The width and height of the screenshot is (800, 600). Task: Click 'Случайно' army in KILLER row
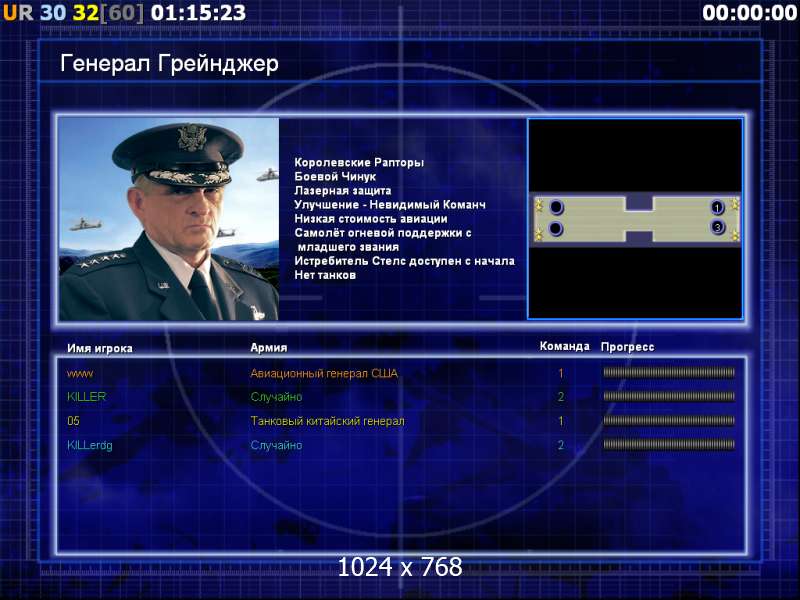(276, 397)
